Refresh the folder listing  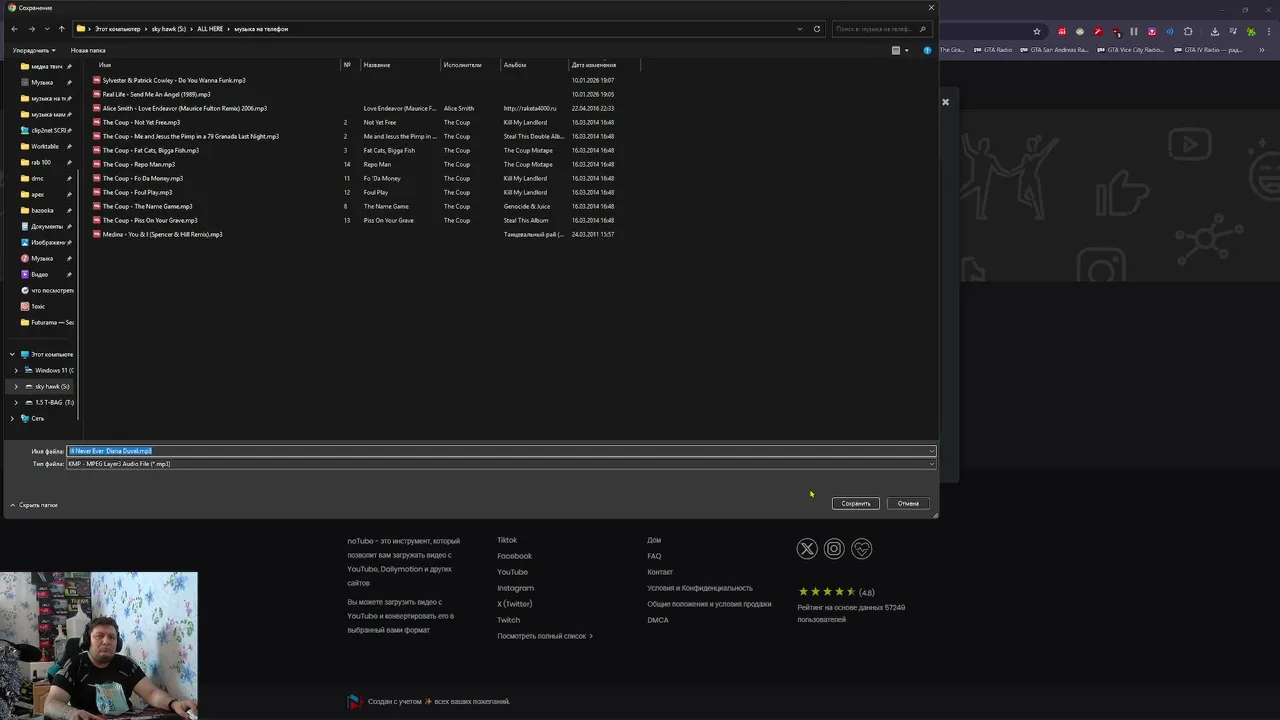pos(817,29)
